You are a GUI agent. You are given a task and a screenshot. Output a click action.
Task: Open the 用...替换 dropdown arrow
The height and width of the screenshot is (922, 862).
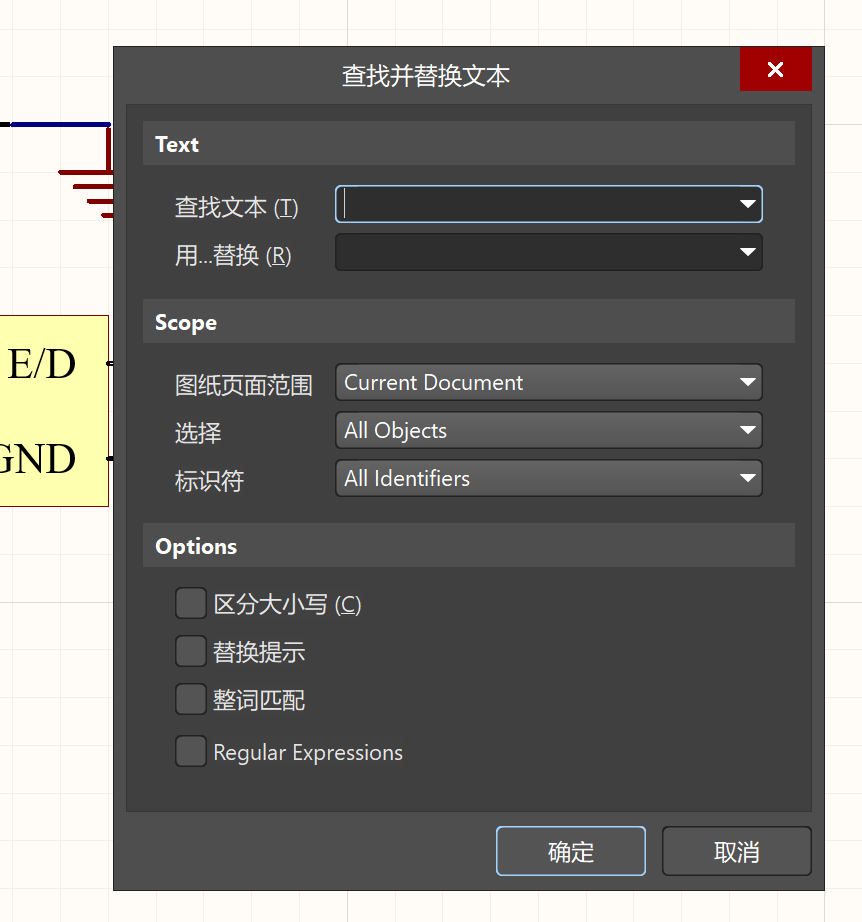click(x=747, y=252)
